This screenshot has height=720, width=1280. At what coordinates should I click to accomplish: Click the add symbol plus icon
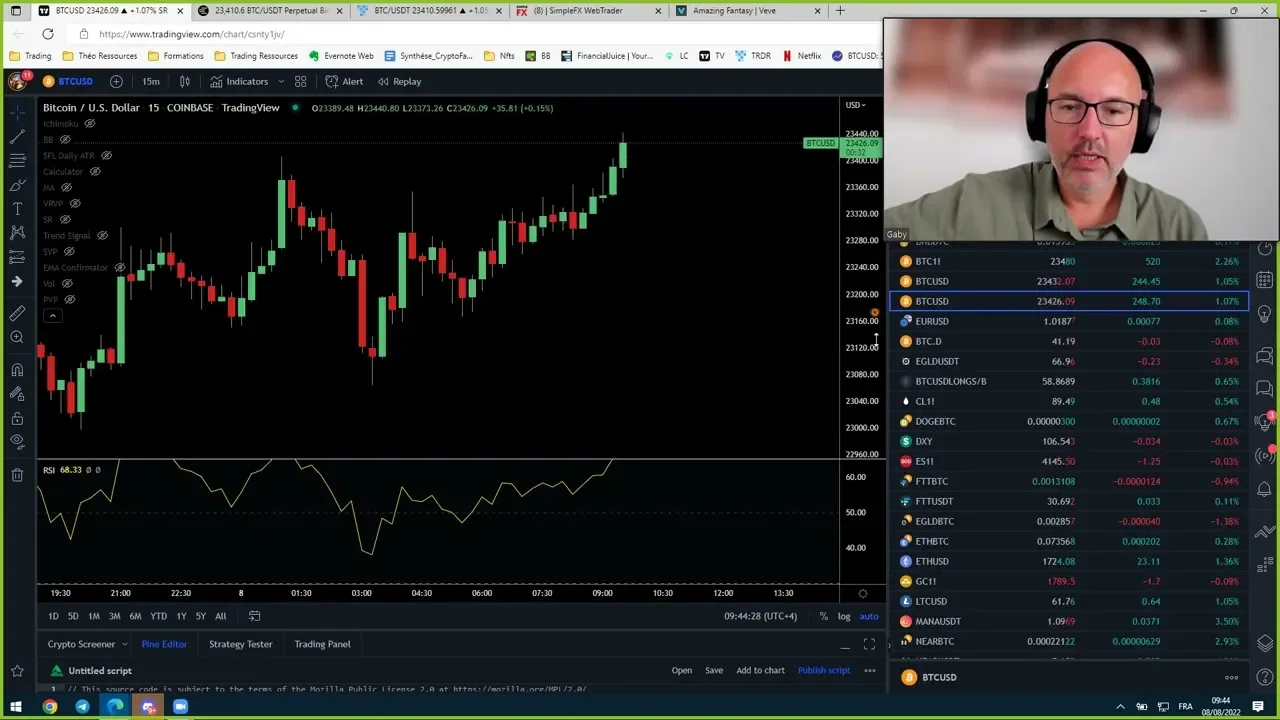[116, 81]
